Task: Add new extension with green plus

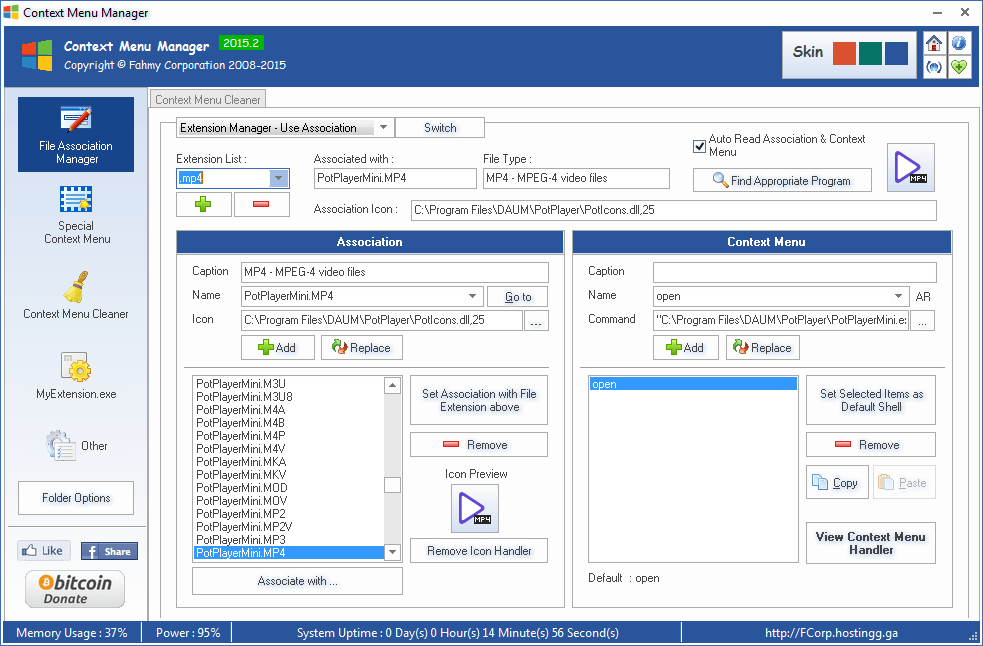Action: coord(204,204)
